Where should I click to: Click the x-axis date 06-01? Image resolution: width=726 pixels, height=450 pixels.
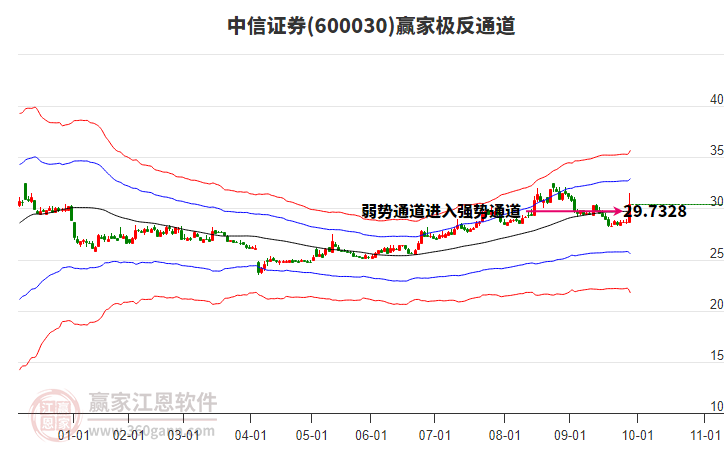[x=371, y=435]
